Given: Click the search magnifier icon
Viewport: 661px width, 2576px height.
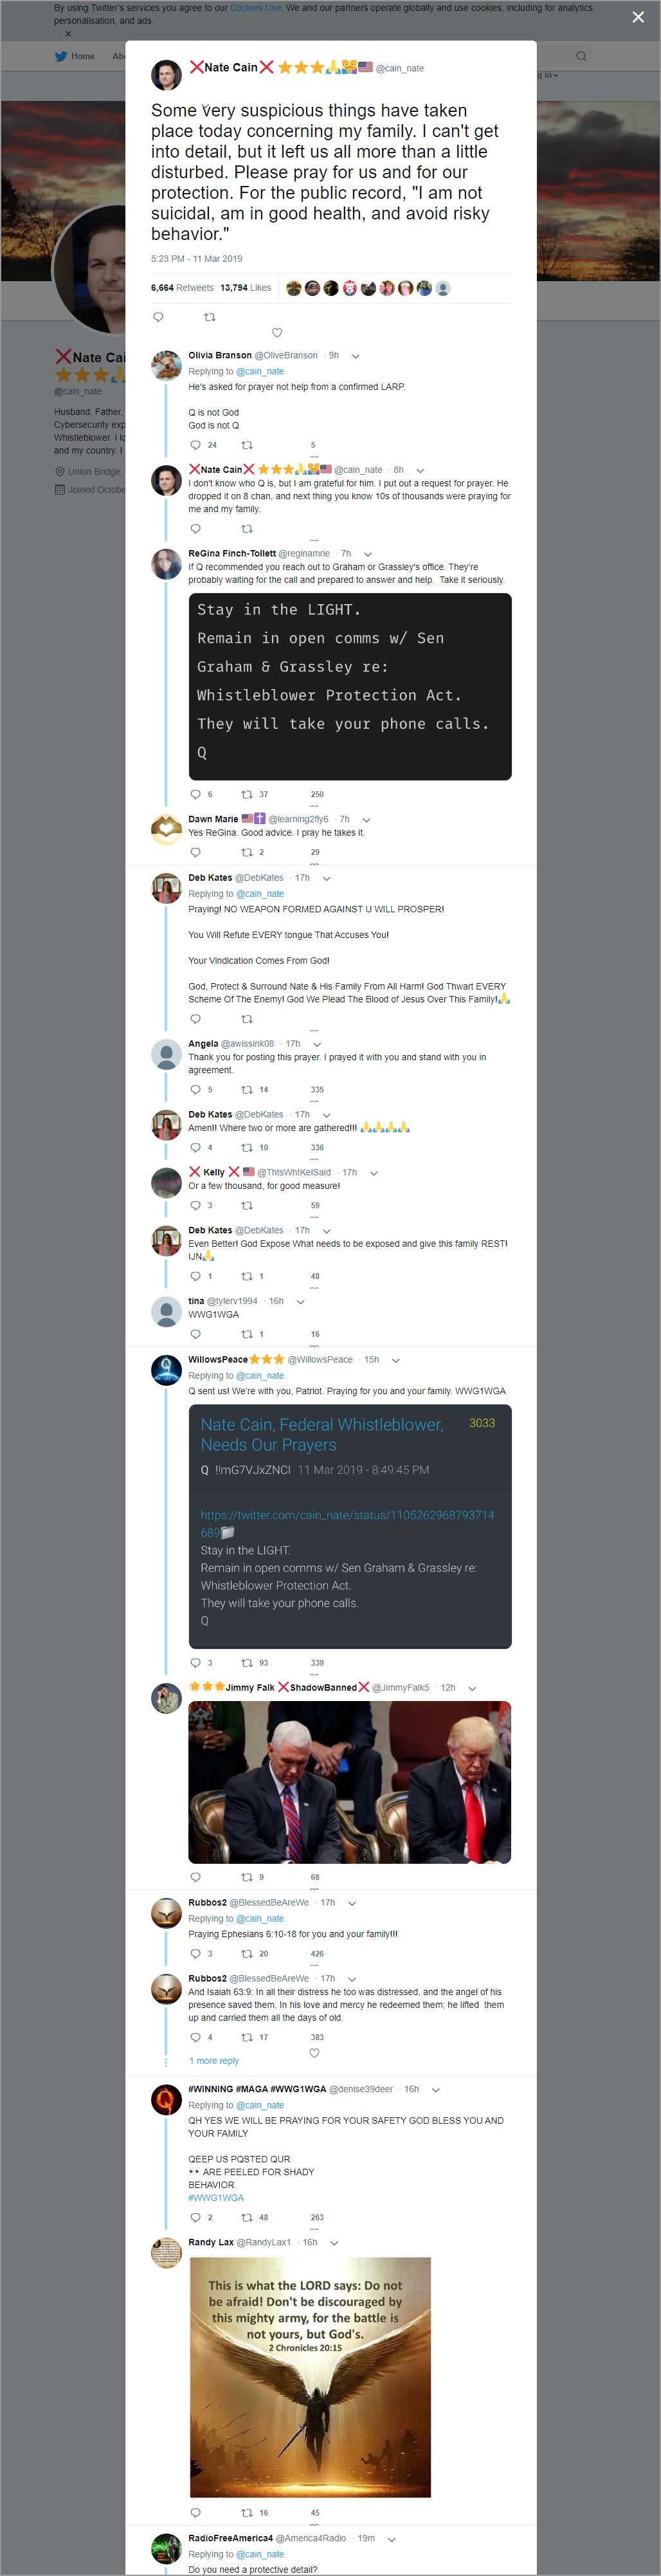Looking at the screenshot, I should point(581,56).
